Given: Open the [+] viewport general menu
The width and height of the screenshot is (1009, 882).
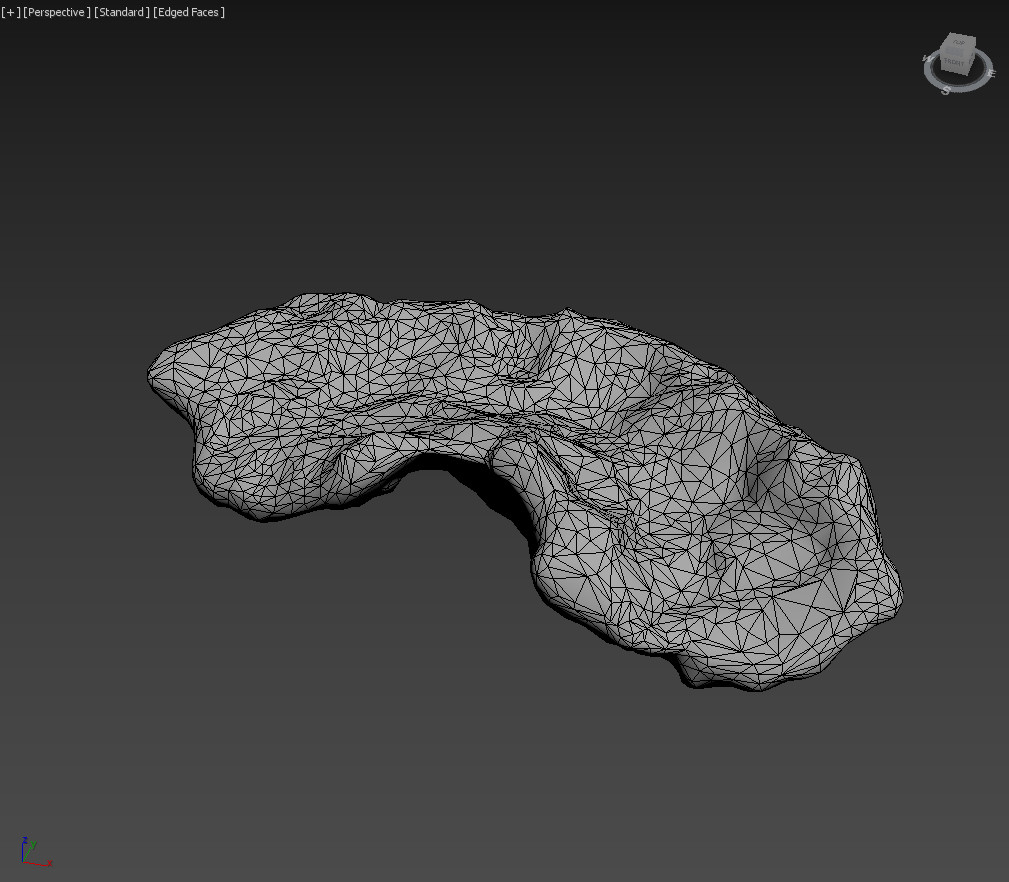Looking at the screenshot, I should (10, 12).
